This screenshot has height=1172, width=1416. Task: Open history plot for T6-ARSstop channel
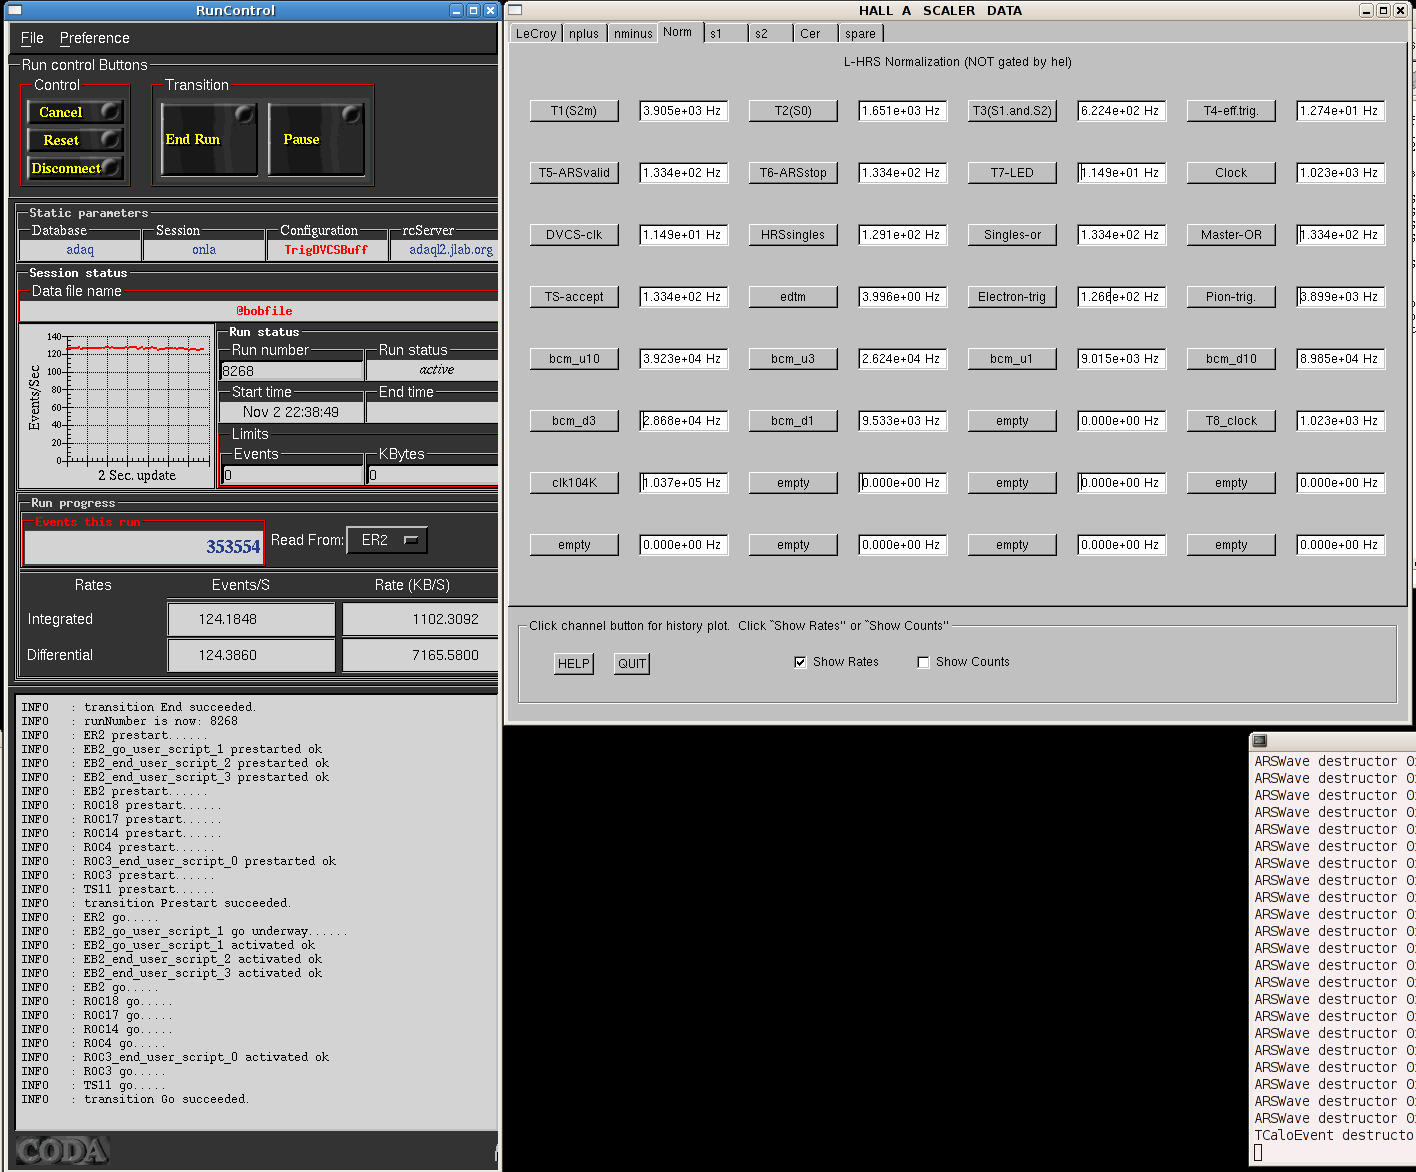pos(793,173)
